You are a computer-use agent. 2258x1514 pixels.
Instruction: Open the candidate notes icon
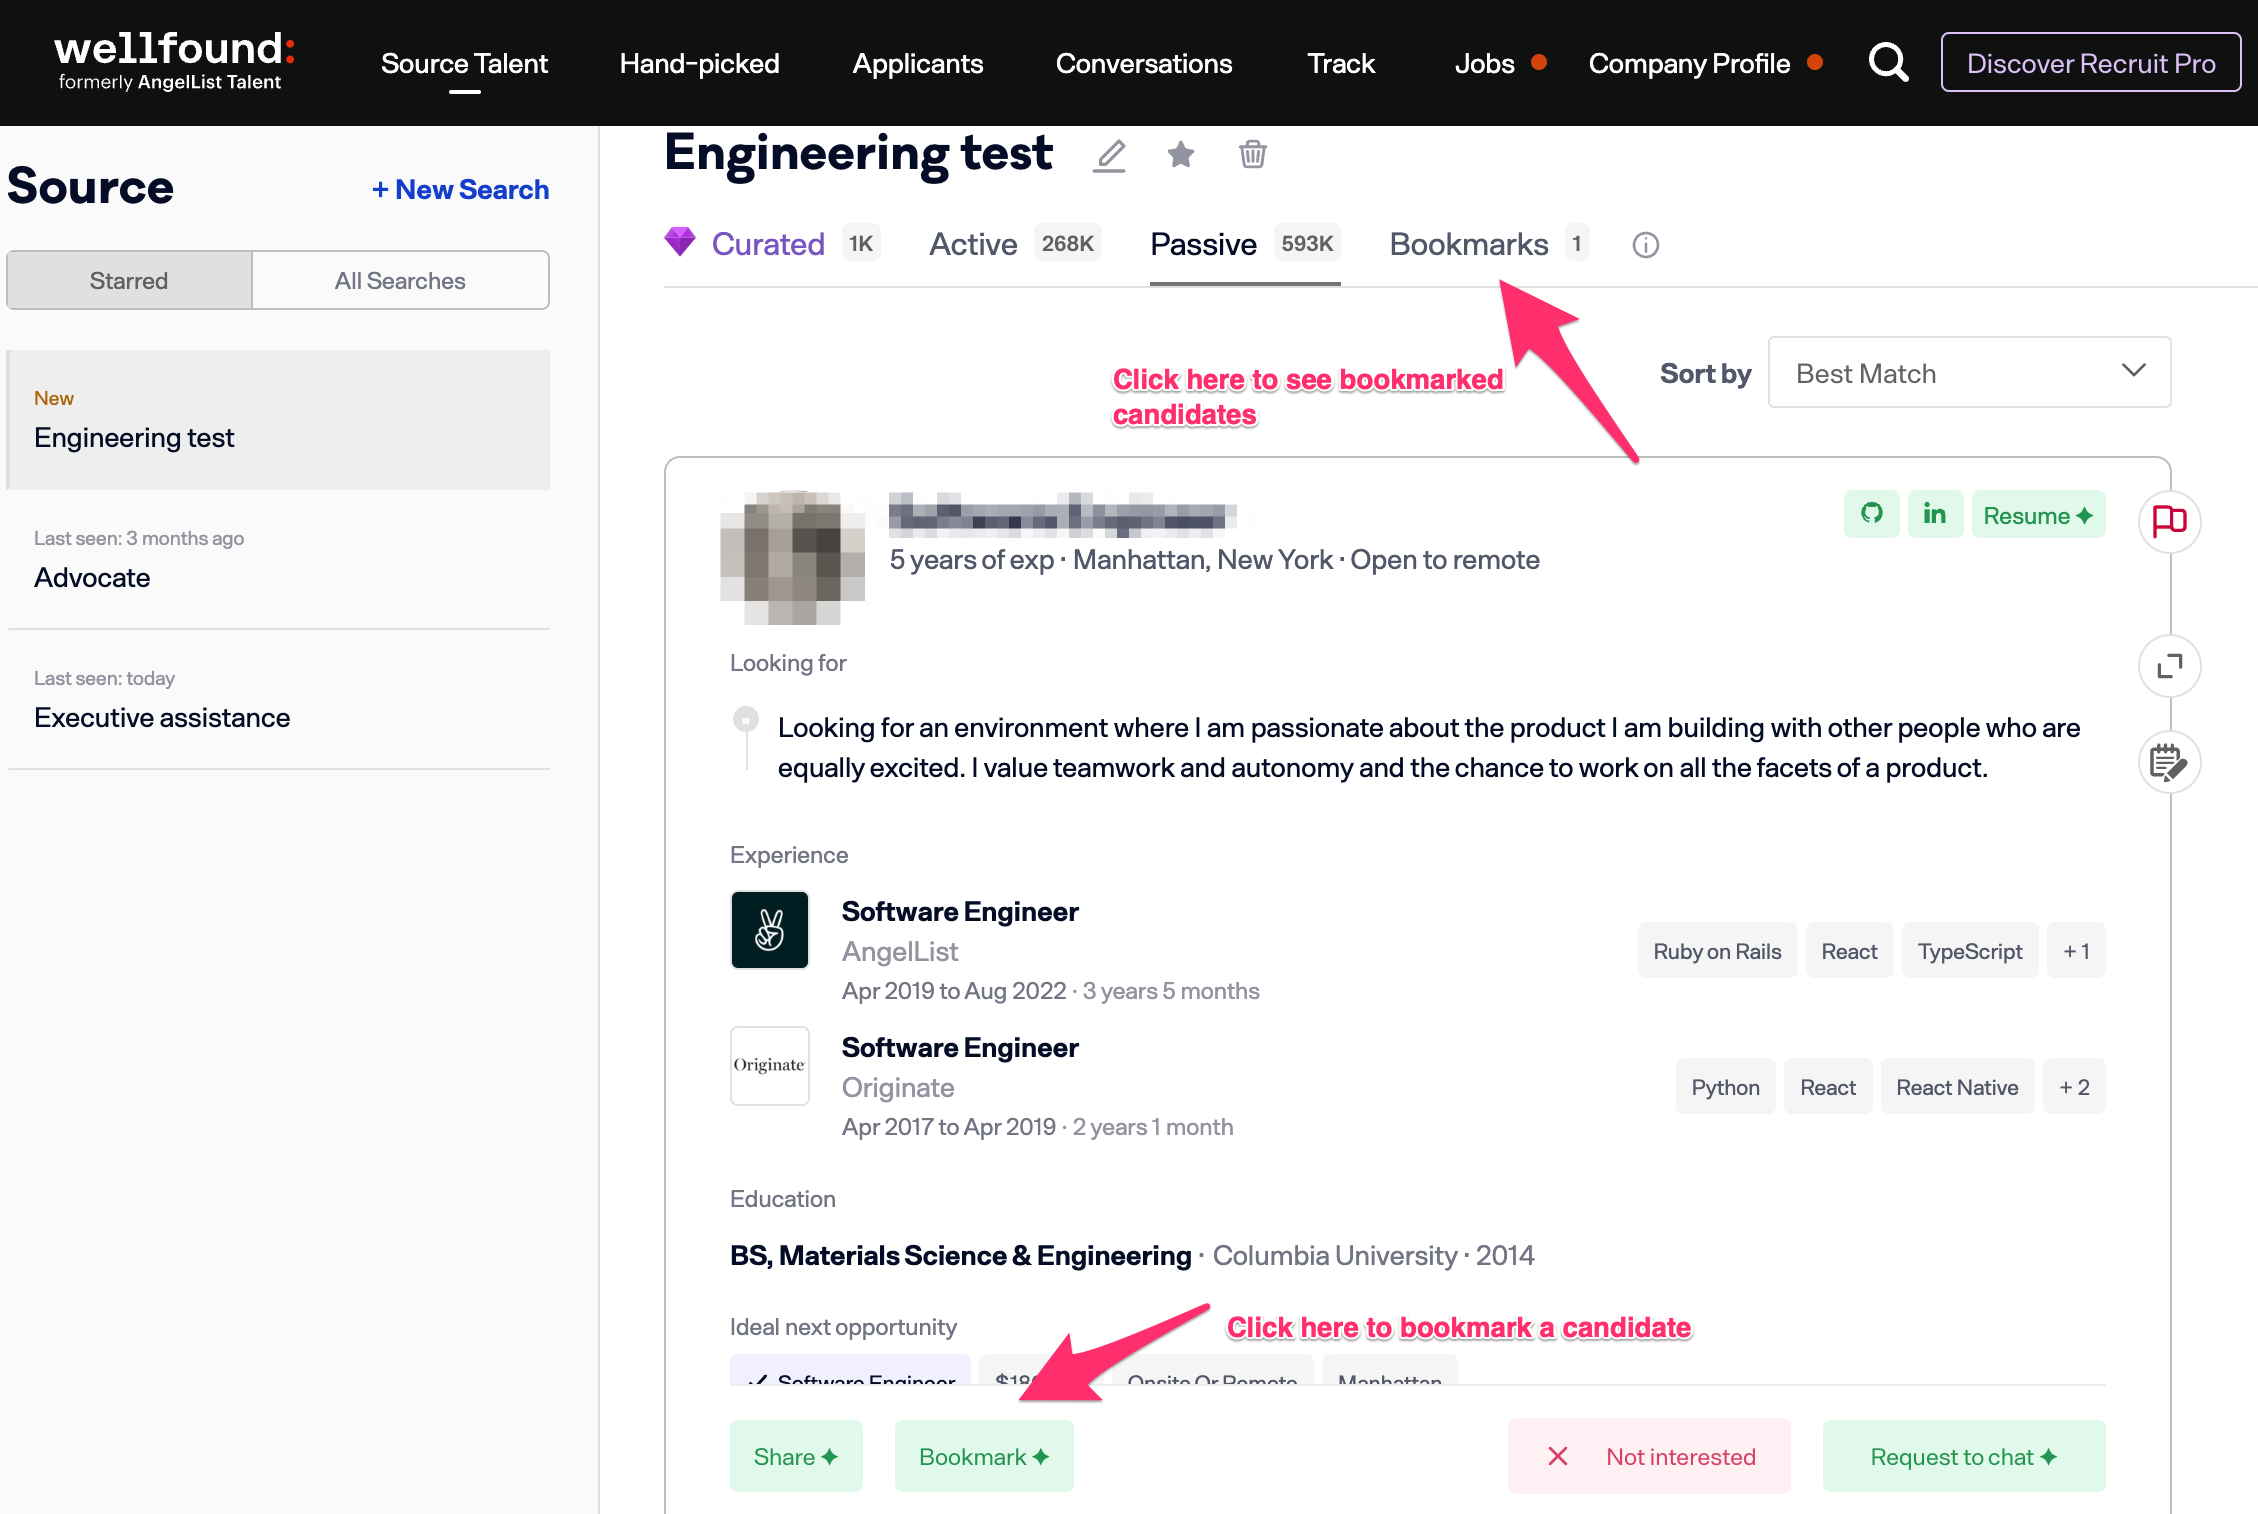[2169, 763]
